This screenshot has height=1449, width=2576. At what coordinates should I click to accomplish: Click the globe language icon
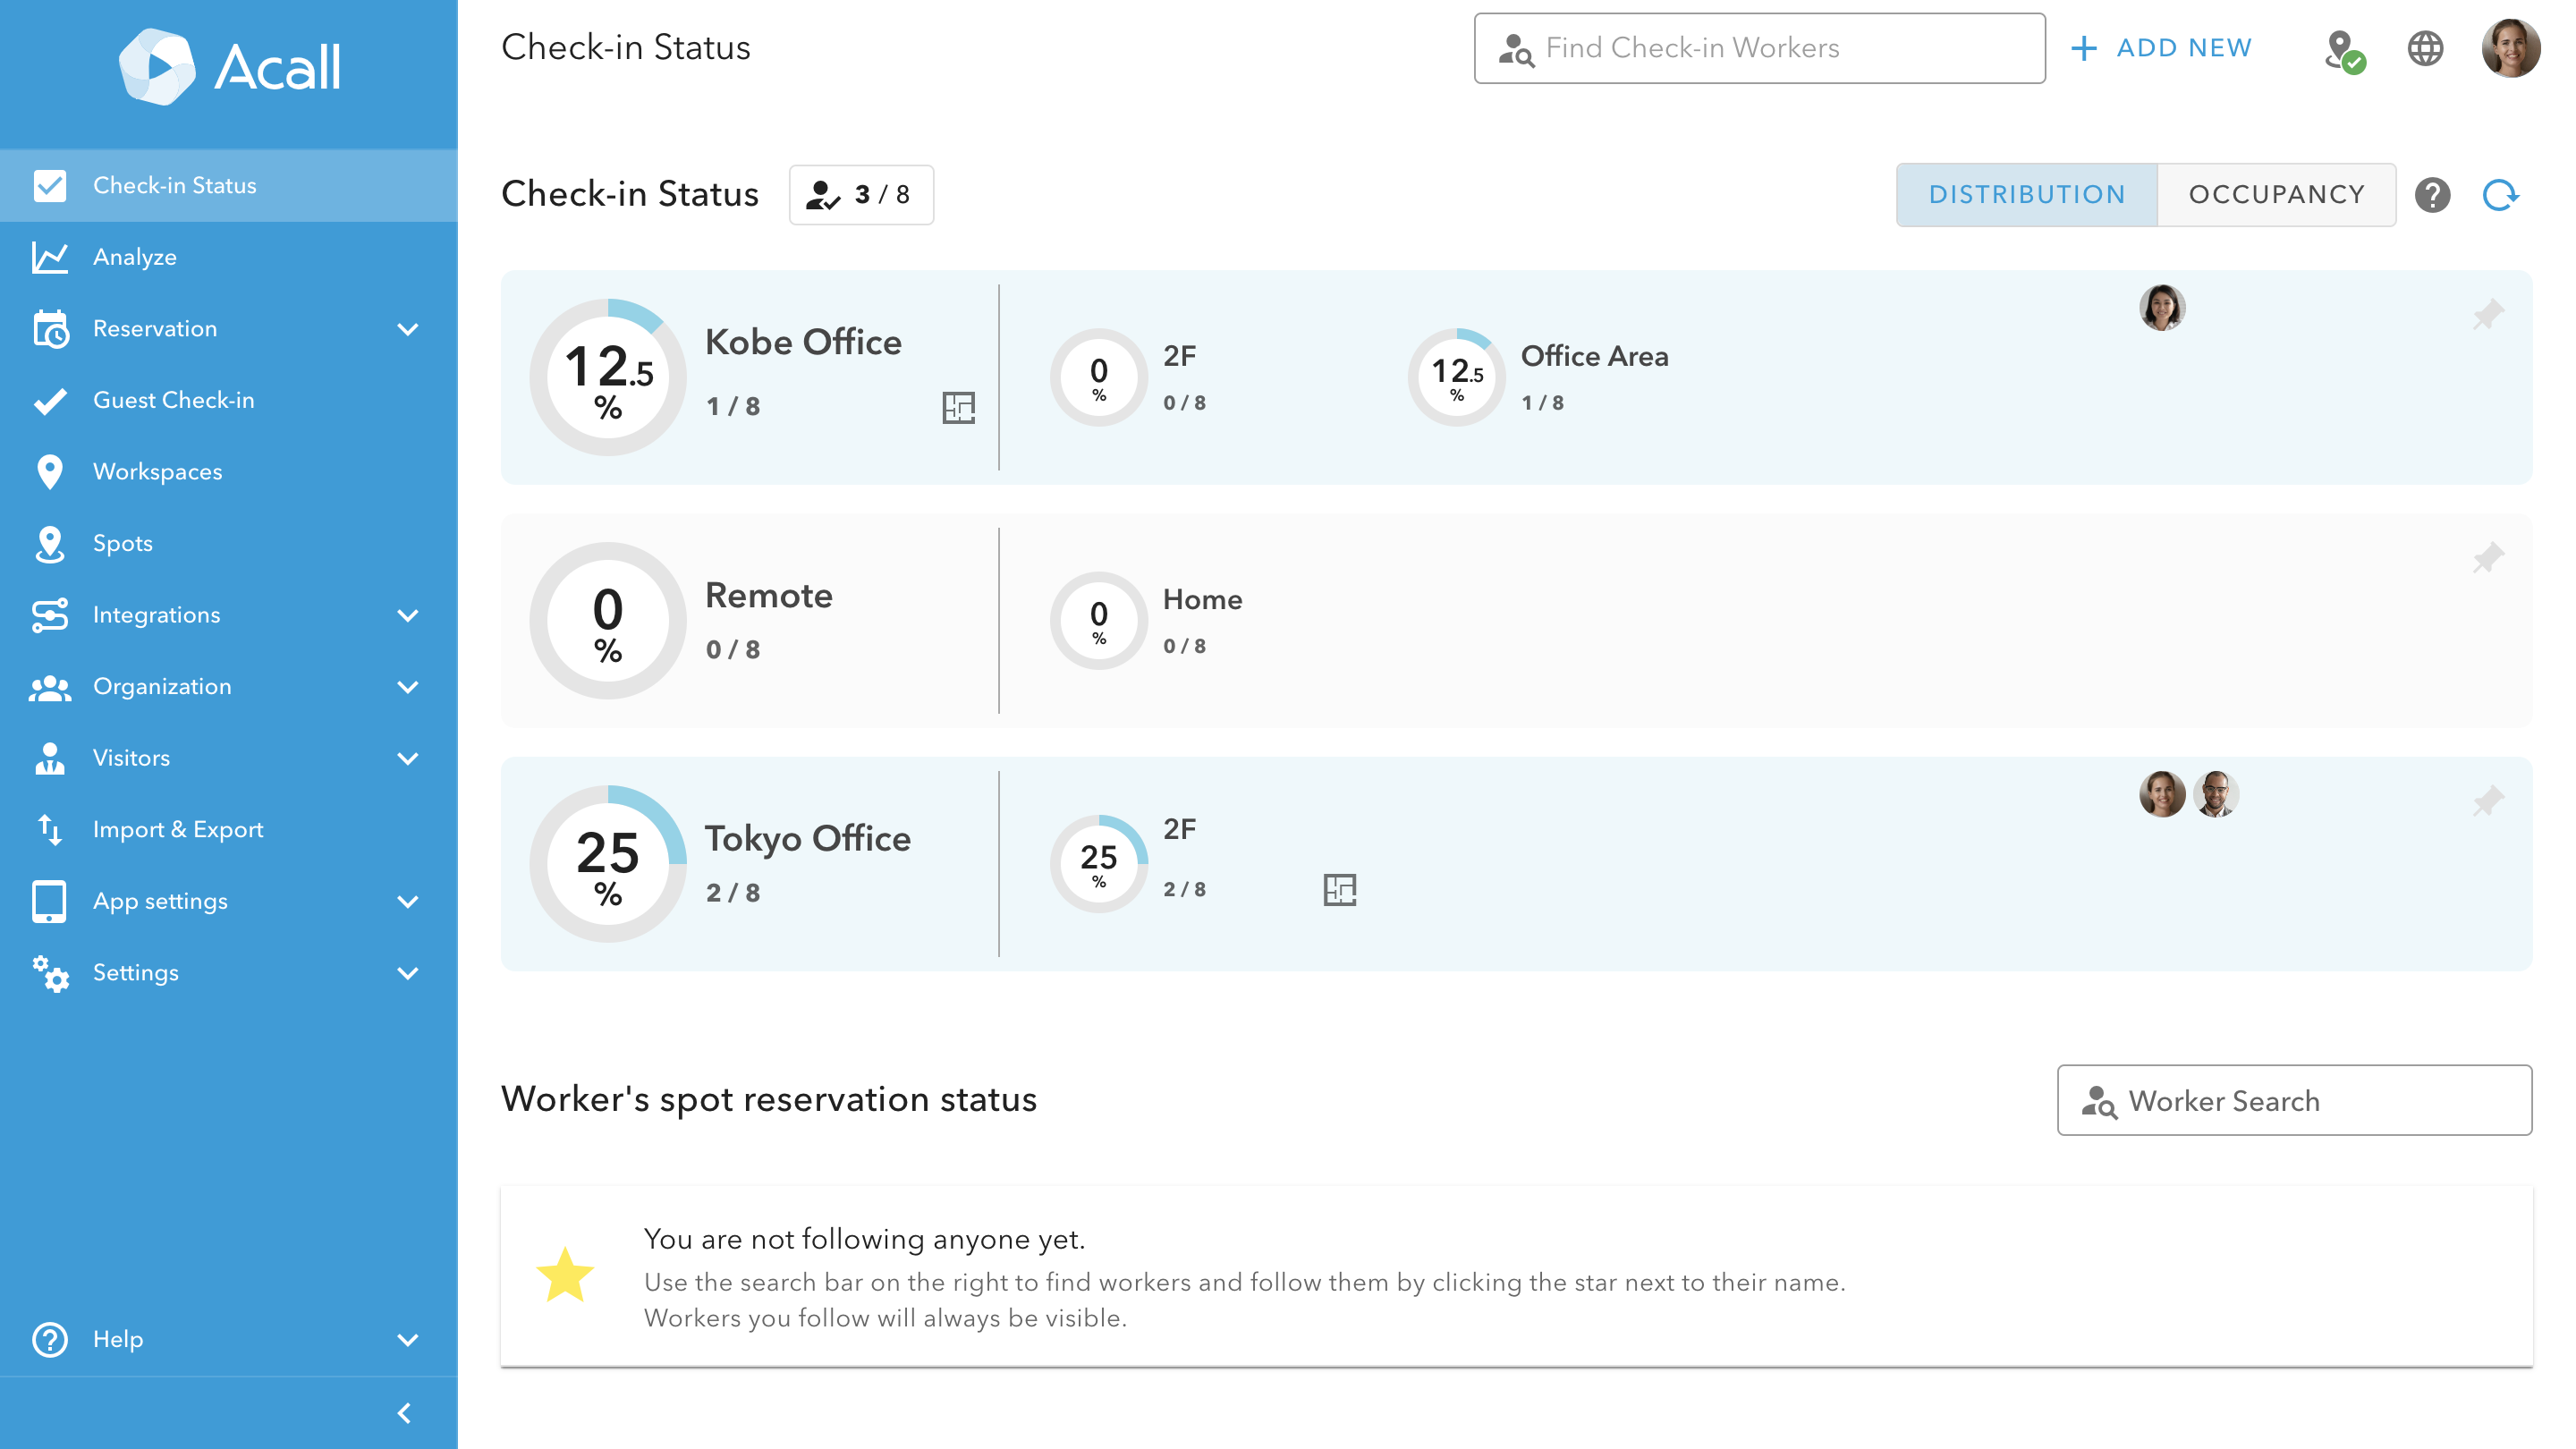[x=2425, y=47]
